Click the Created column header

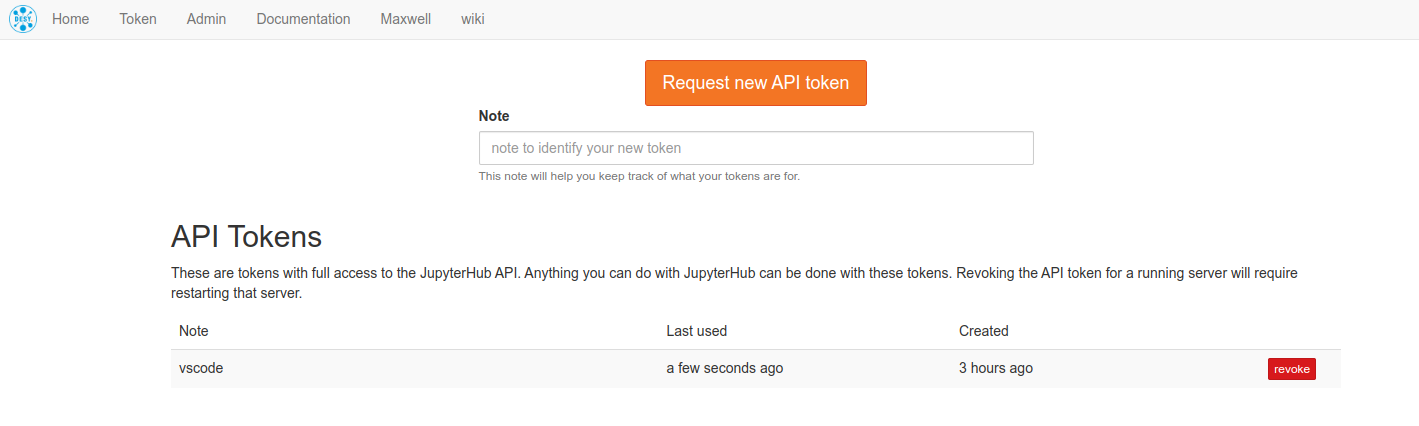[983, 331]
